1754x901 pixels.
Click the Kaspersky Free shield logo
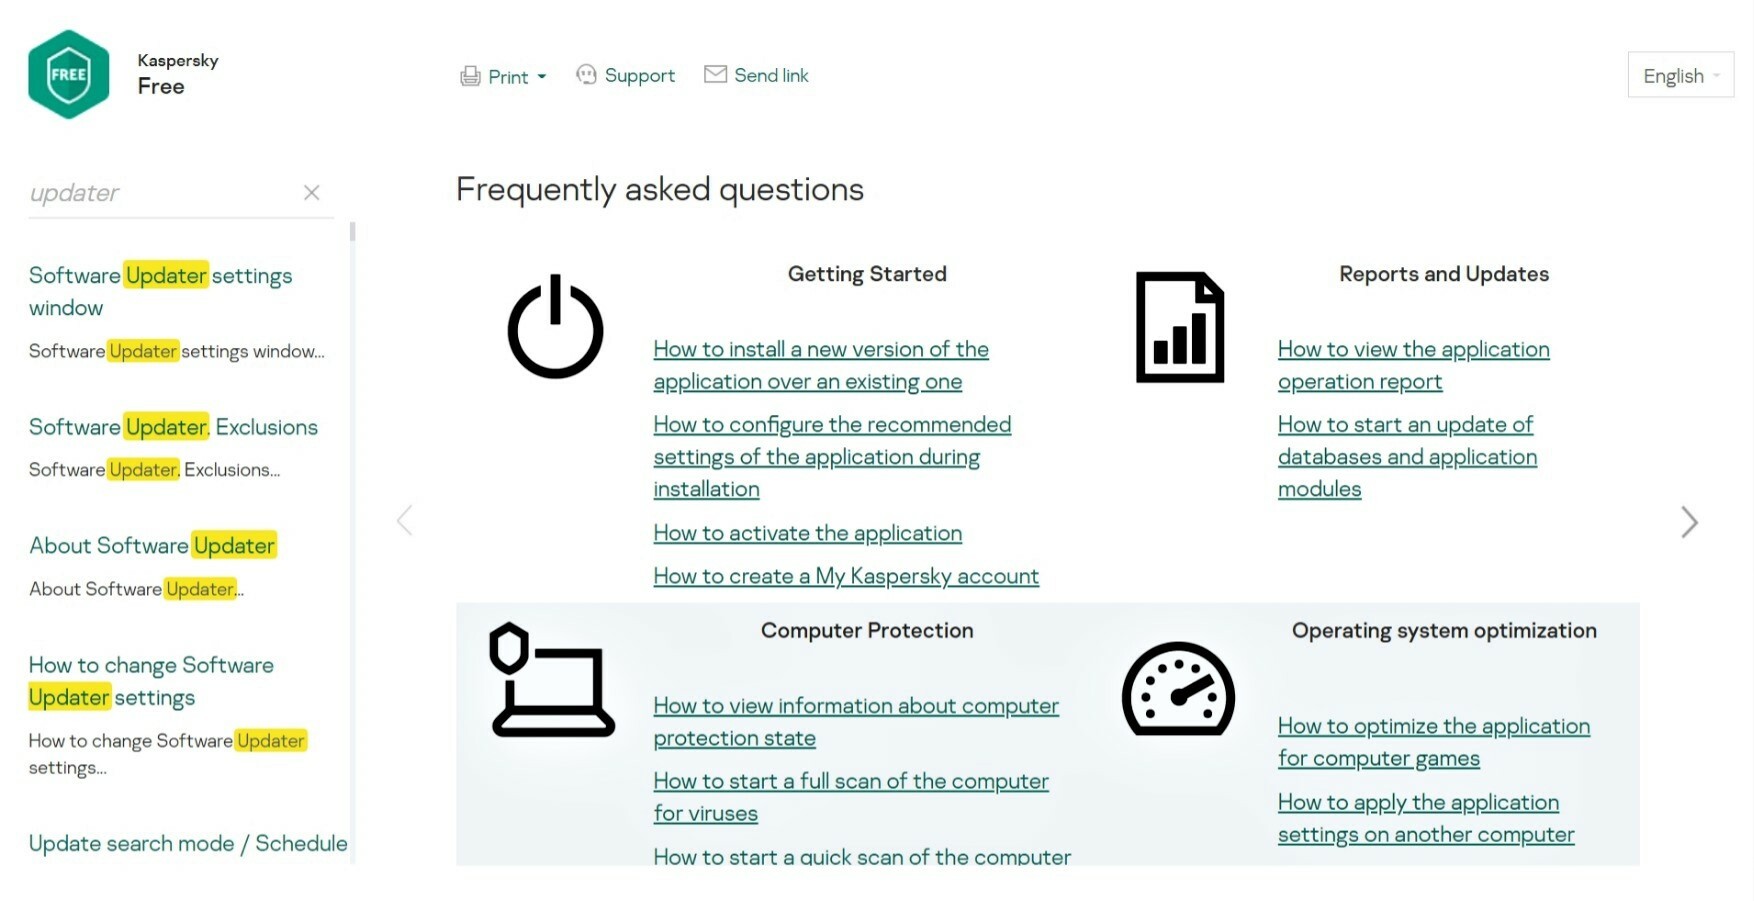coord(68,74)
